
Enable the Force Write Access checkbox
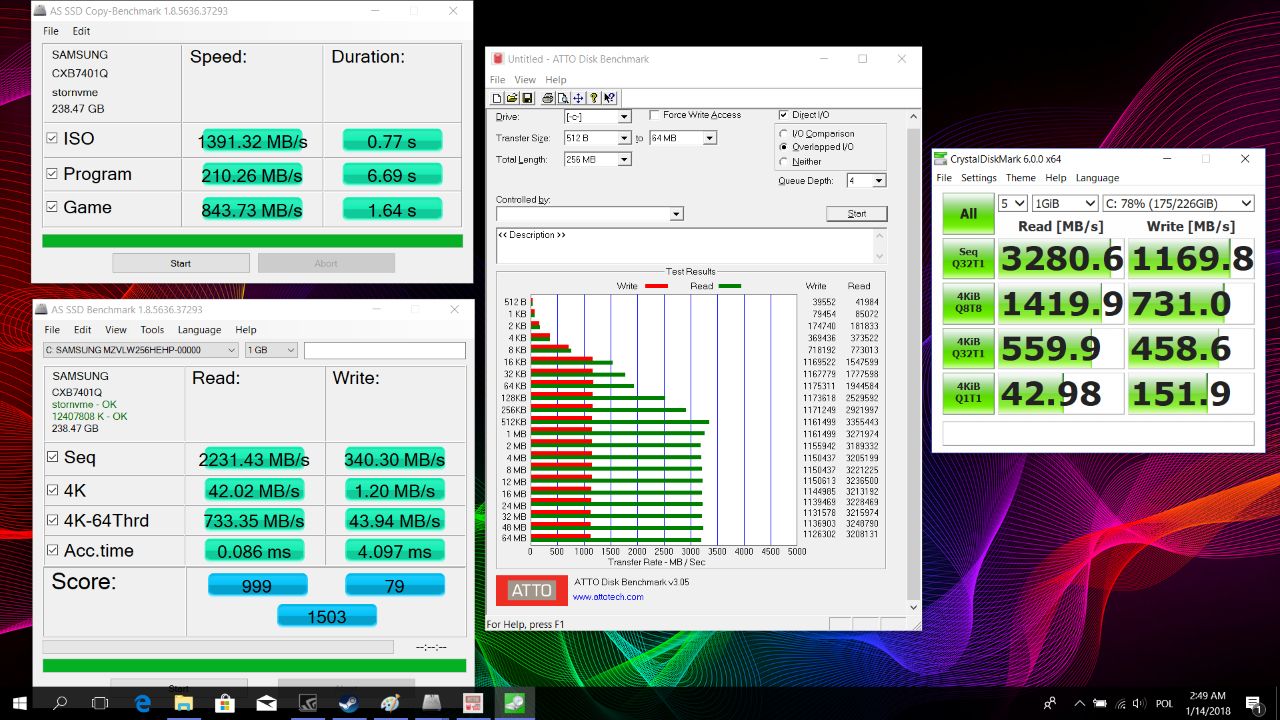[x=654, y=115]
